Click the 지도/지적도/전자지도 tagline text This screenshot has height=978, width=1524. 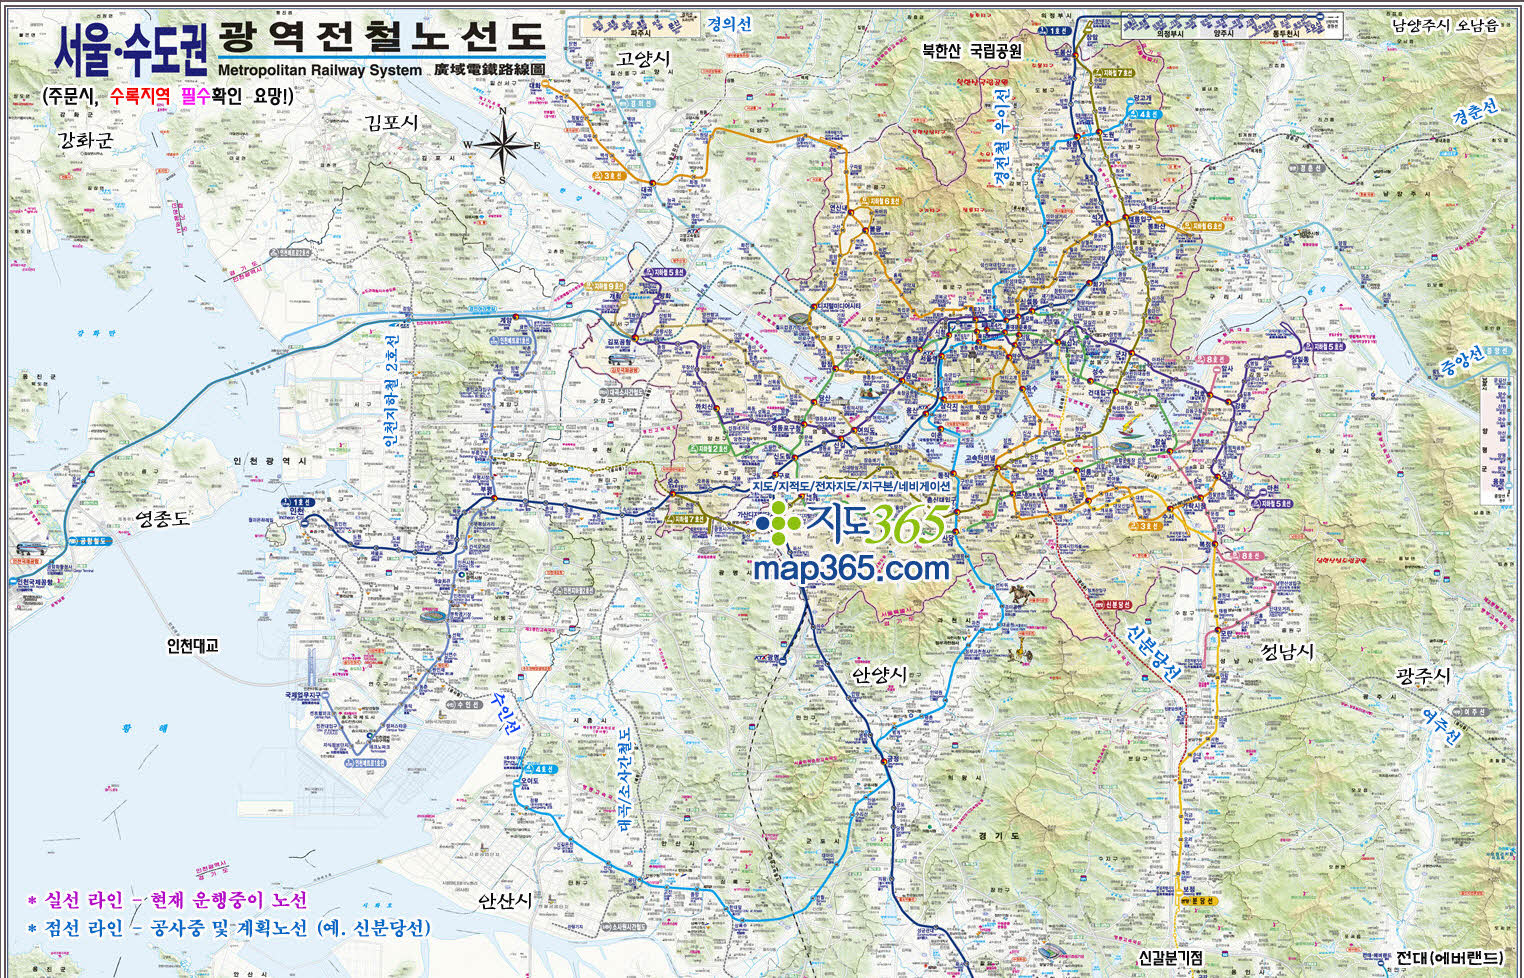852,486
